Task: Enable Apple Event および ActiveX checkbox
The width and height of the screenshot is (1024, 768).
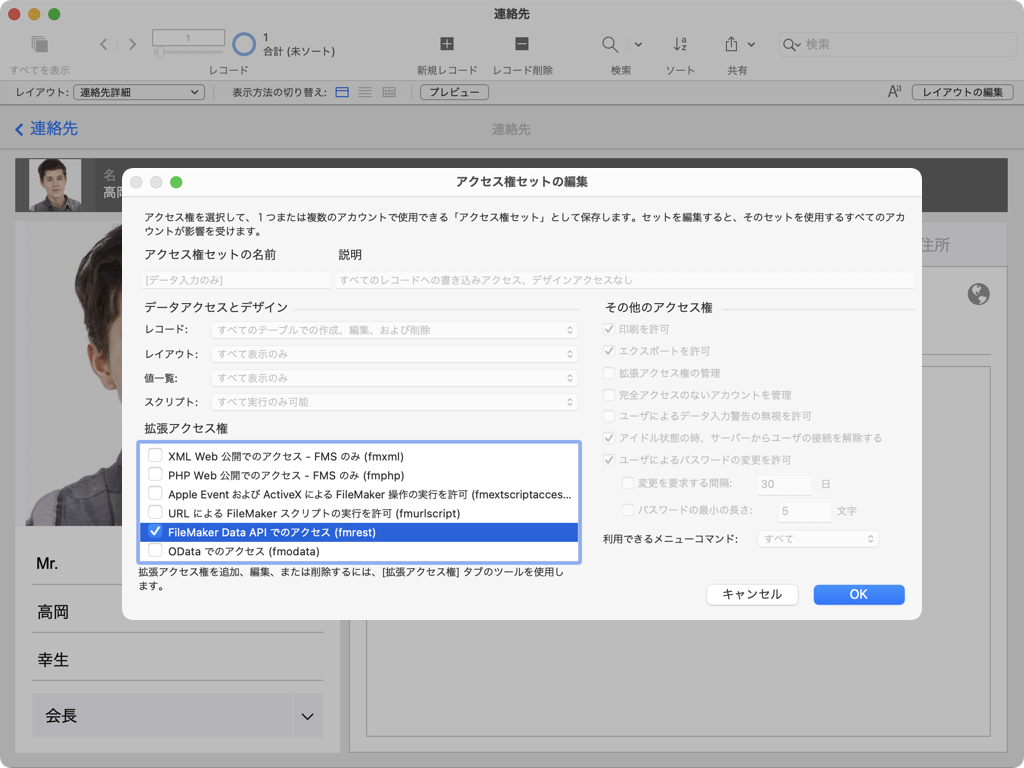Action: click(155, 493)
